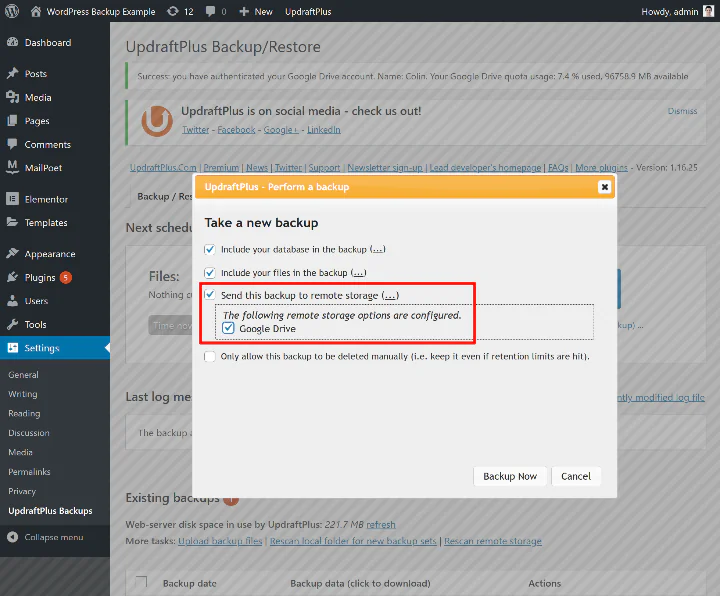Enable Only allow this backup deleted manually
720x596 pixels.
coord(210,356)
